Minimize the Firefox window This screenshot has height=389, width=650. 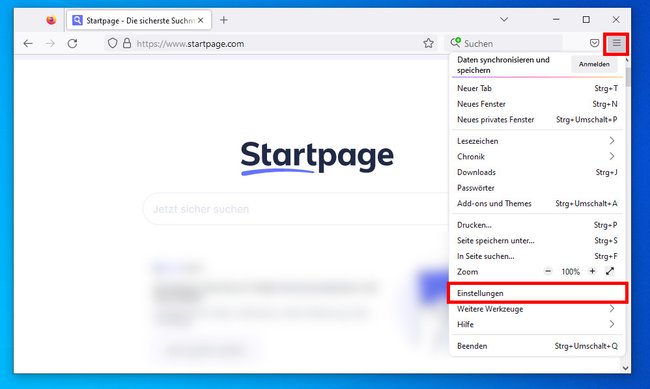tap(556, 19)
